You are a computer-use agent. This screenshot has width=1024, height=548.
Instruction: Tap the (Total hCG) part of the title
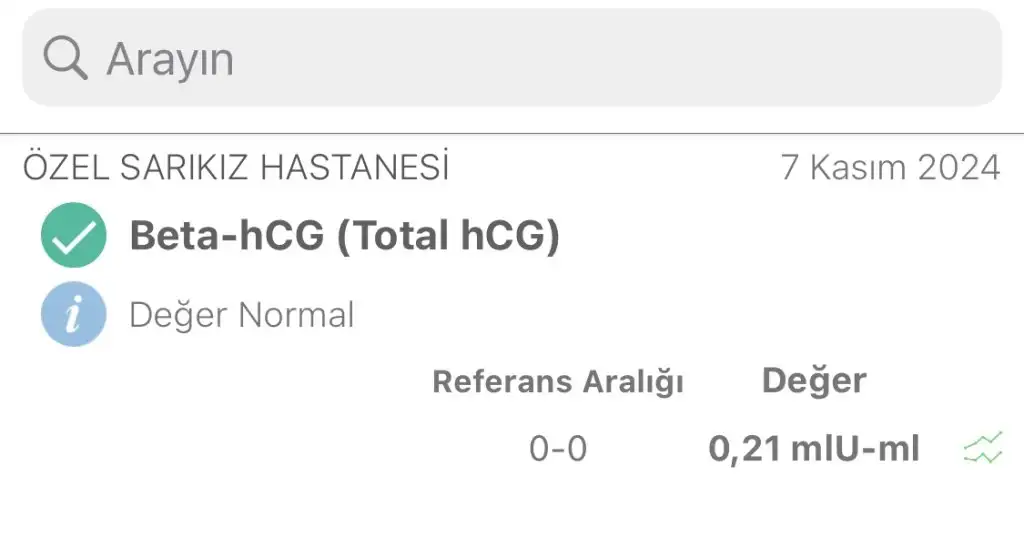pos(449,236)
